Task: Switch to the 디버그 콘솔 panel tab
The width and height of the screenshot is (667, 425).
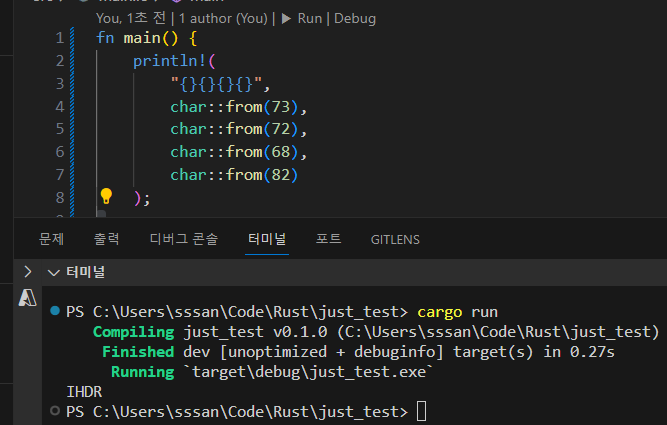Action: (x=184, y=239)
